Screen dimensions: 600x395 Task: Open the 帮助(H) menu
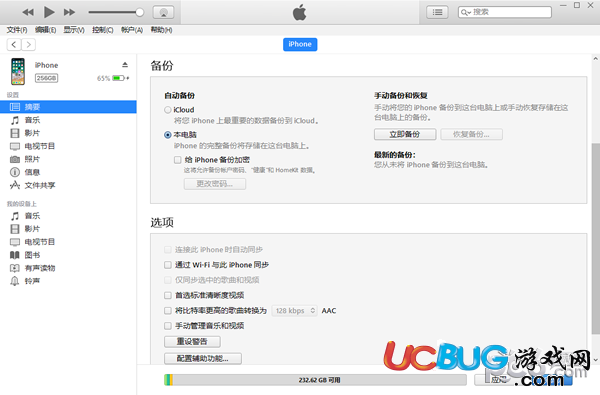[x=161, y=30]
